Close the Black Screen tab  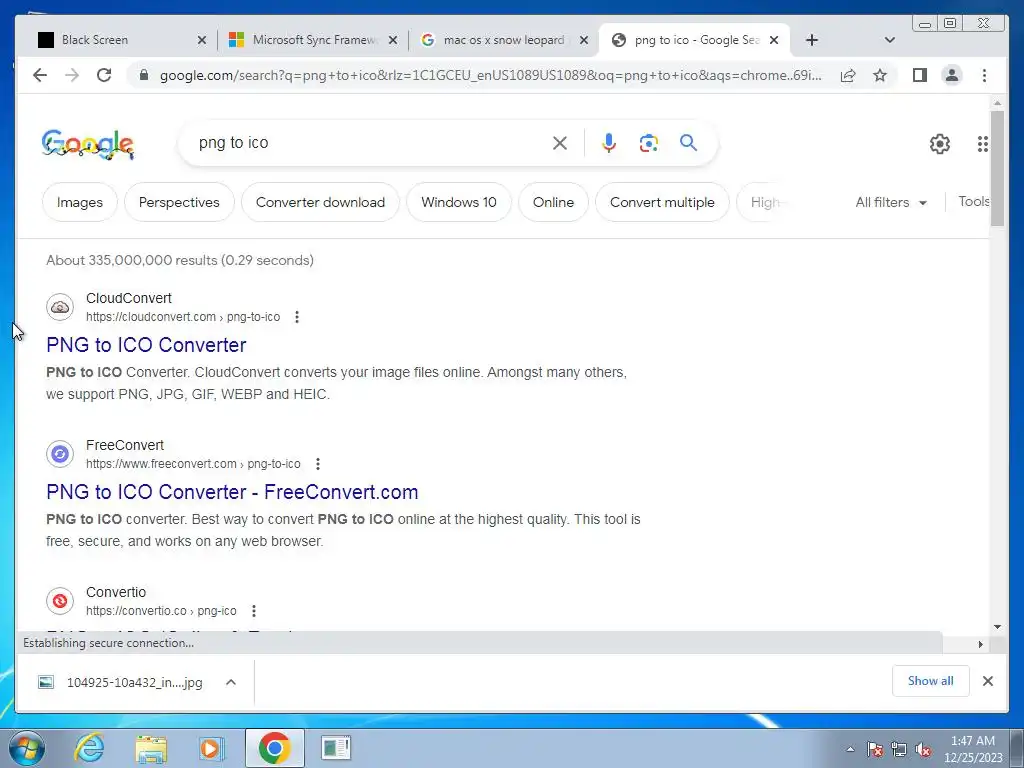tap(202, 40)
